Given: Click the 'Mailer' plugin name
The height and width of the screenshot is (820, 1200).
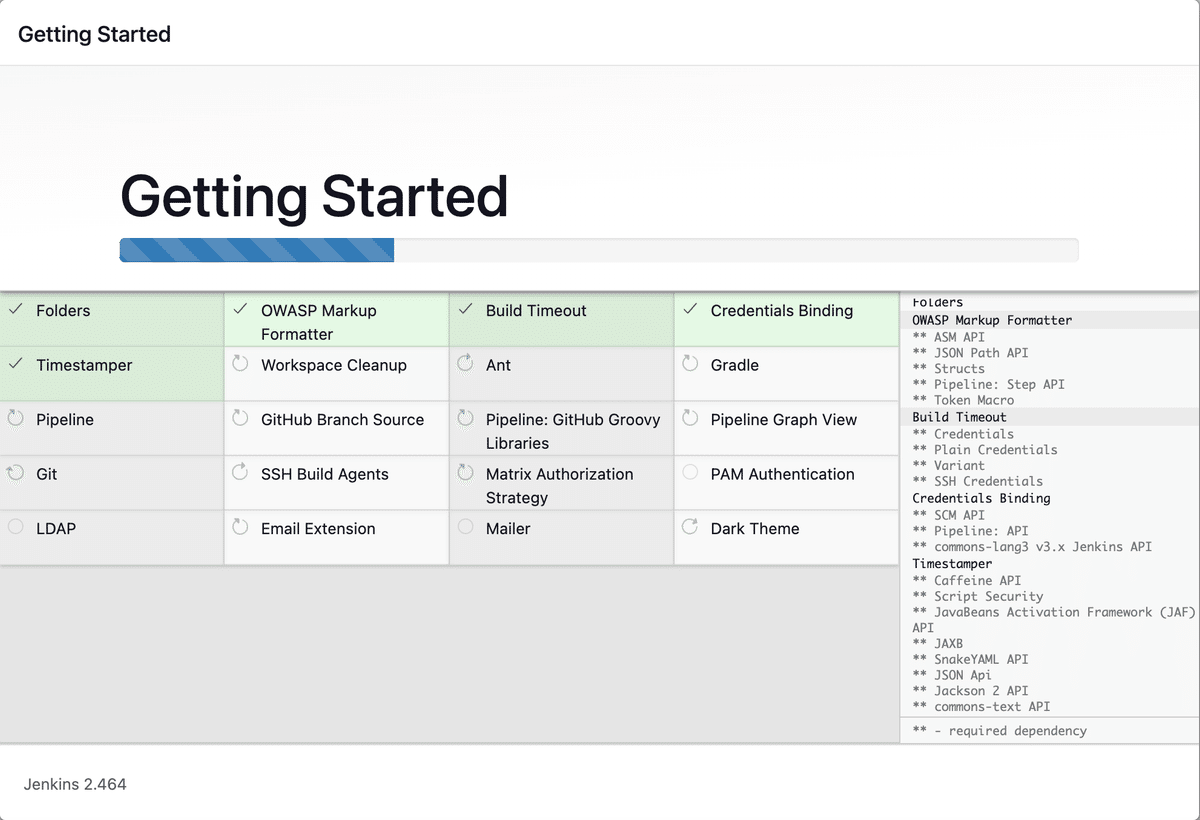Looking at the screenshot, I should pos(508,529).
